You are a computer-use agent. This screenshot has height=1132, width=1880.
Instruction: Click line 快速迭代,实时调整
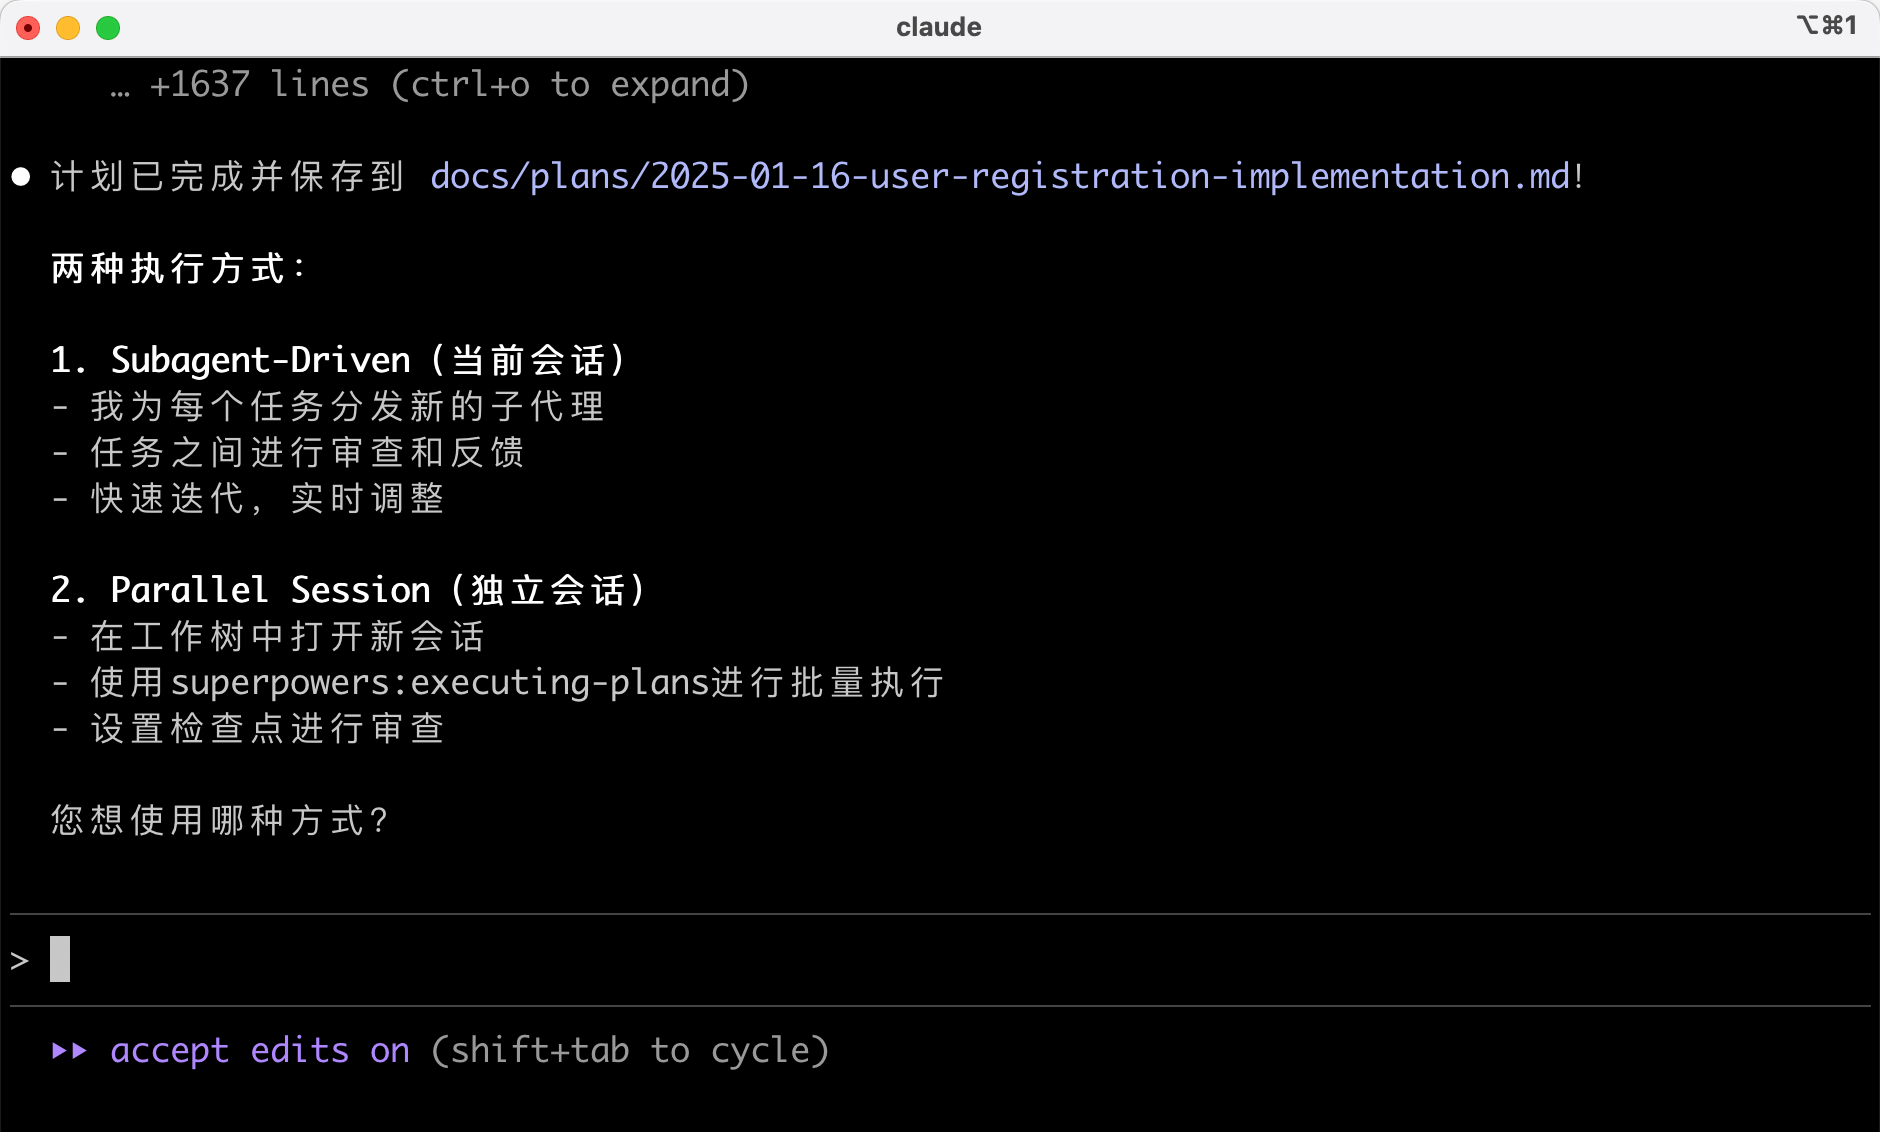248,499
